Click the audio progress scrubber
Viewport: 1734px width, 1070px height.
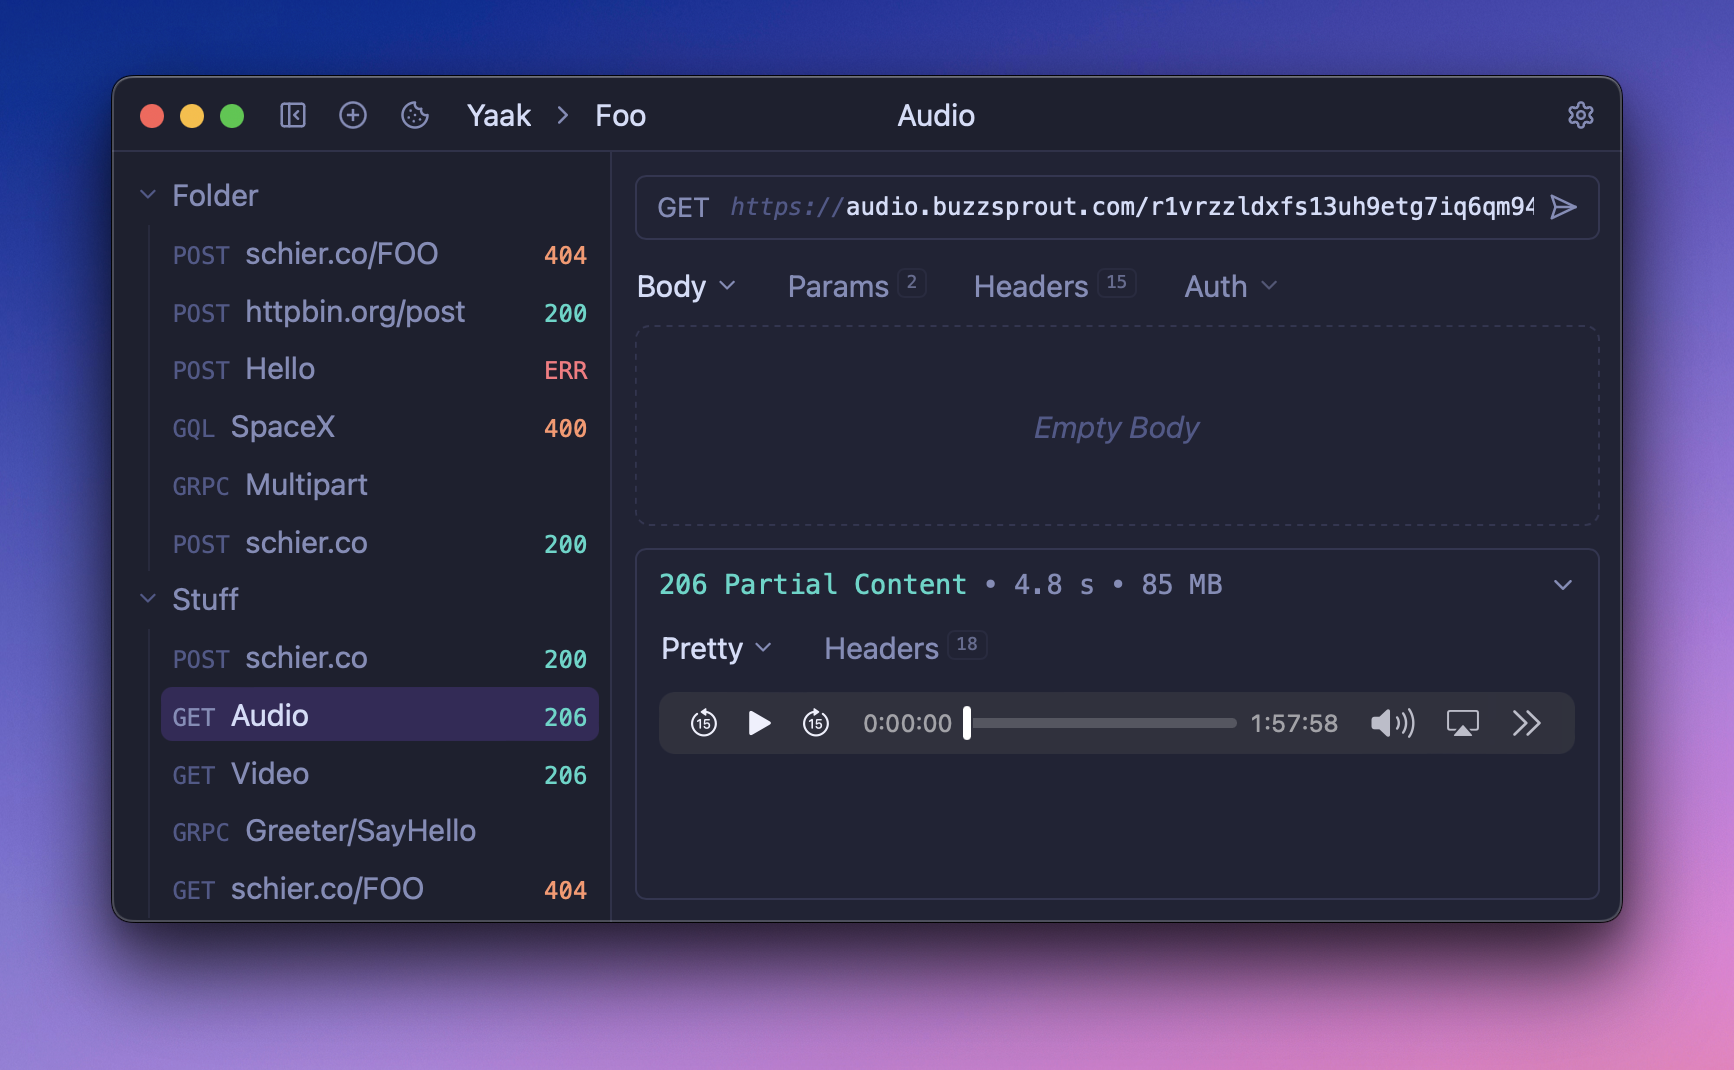(1100, 723)
